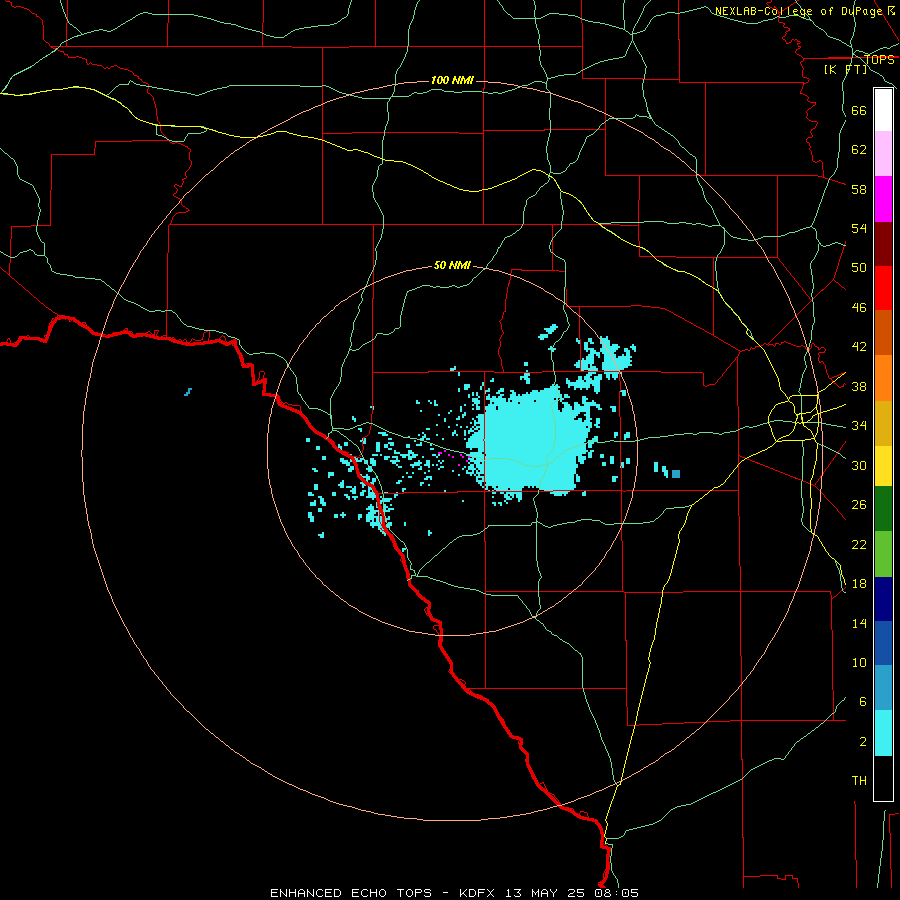This screenshot has height=900, width=900.
Task: Click the white swatch in the tops legend
Action: [x=883, y=110]
